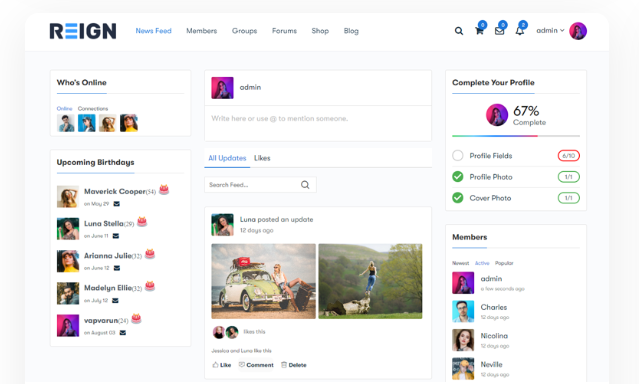
Task: Delete Luna's post
Action: coord(293,365)
